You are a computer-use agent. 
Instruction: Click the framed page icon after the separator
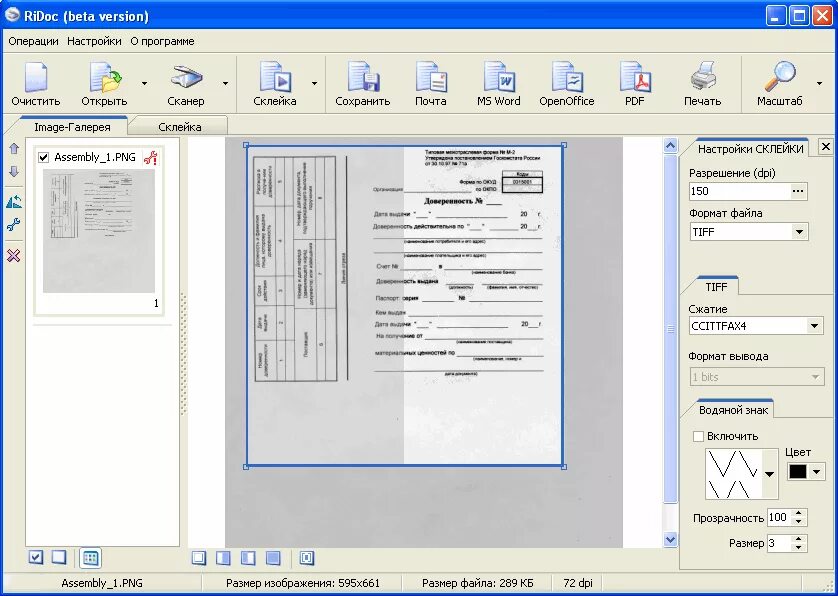point(307,558)
